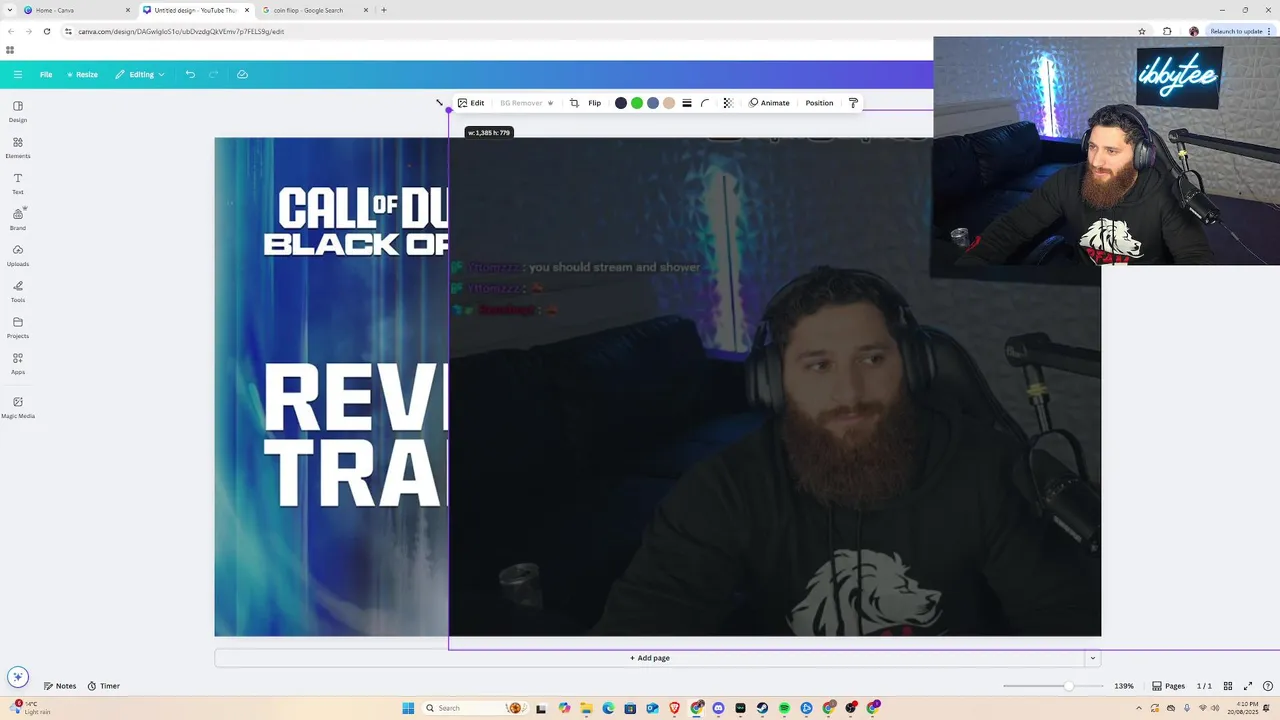The height and width of the screenshot is (720, 1280).
Task: Open the transparency checkerboard control
Action: pos(728,103)
